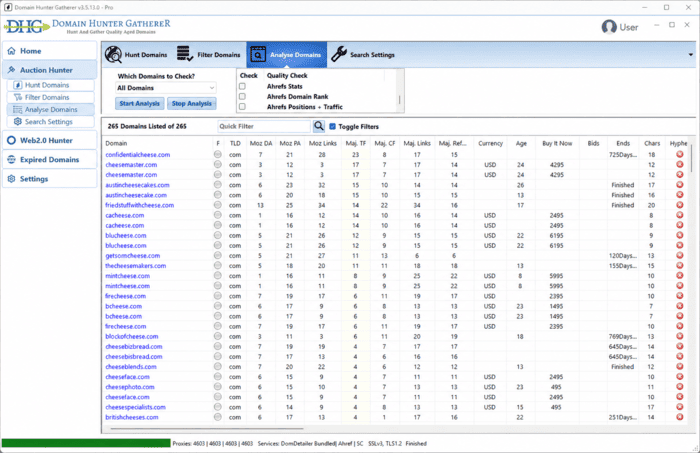Select Analyse Domains in sidebar submenu
Screen dimensions: 700x453
tap(51, 109)
